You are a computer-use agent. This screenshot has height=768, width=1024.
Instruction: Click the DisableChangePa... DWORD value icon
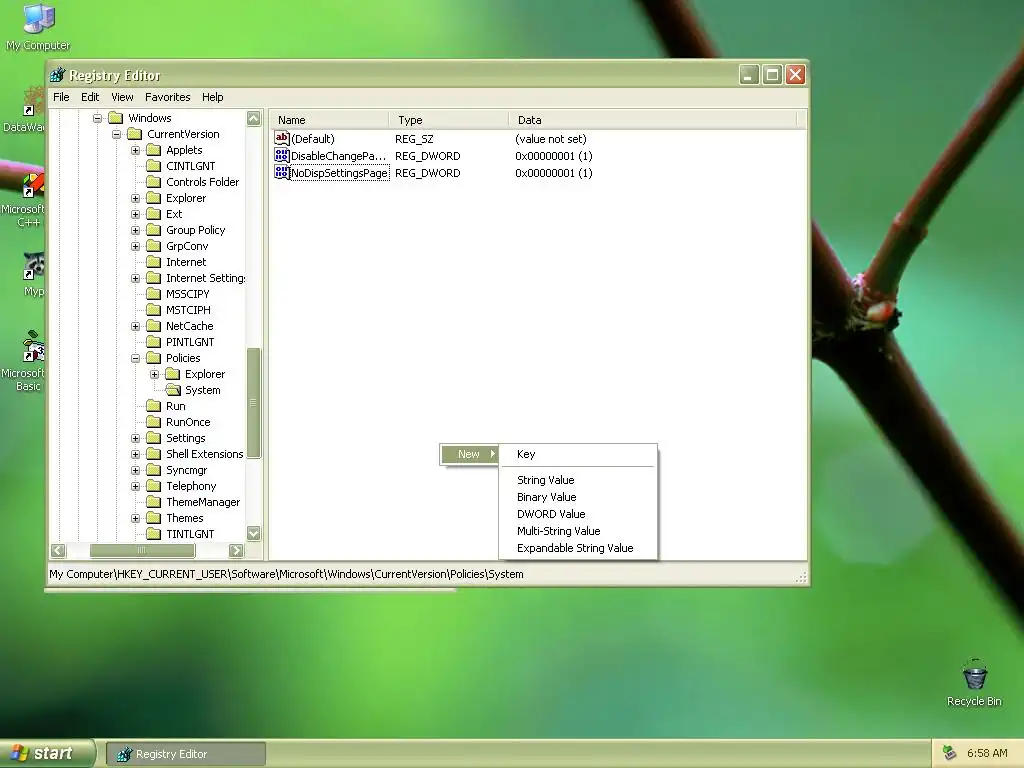[281, 155]
